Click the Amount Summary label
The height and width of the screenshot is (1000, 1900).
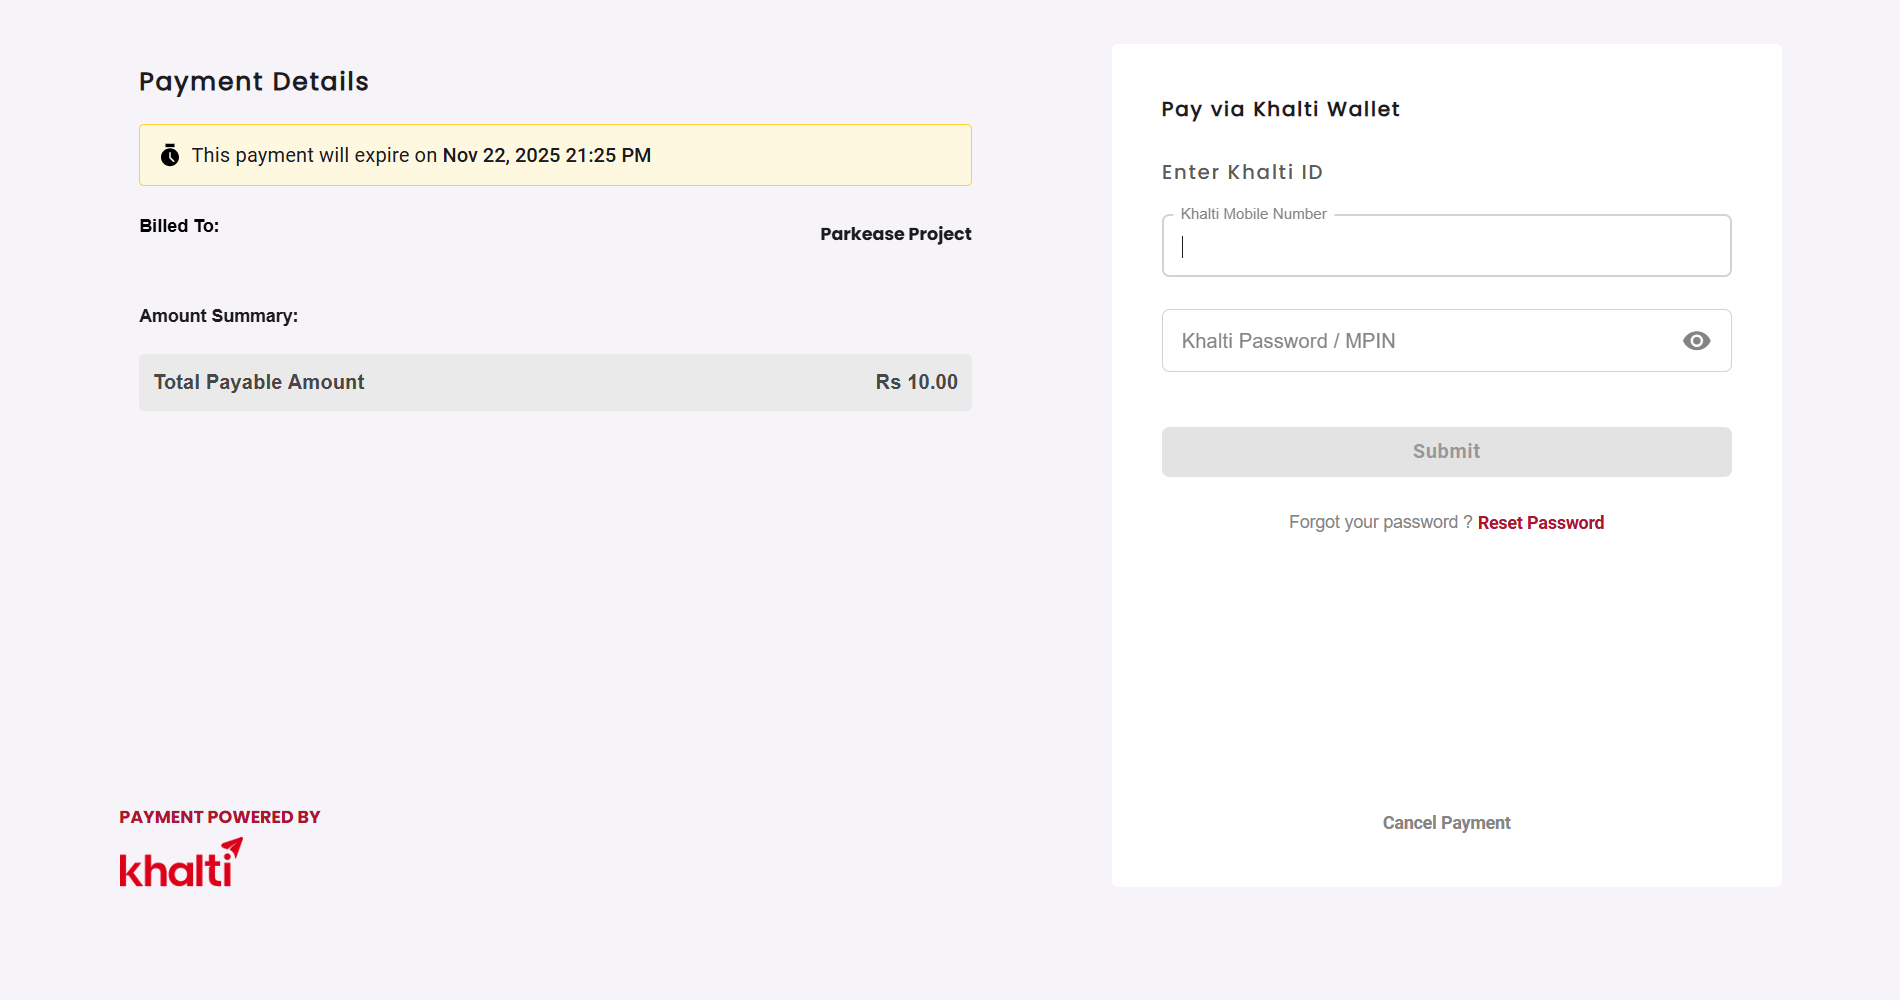(x=218, y=316)
